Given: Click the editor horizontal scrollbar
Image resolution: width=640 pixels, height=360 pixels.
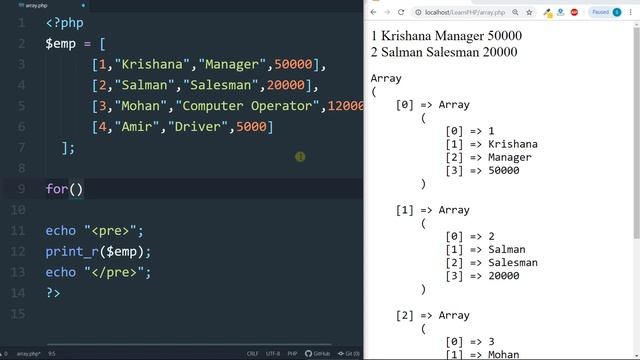Looking at the screenshot, I should [189, 345].
